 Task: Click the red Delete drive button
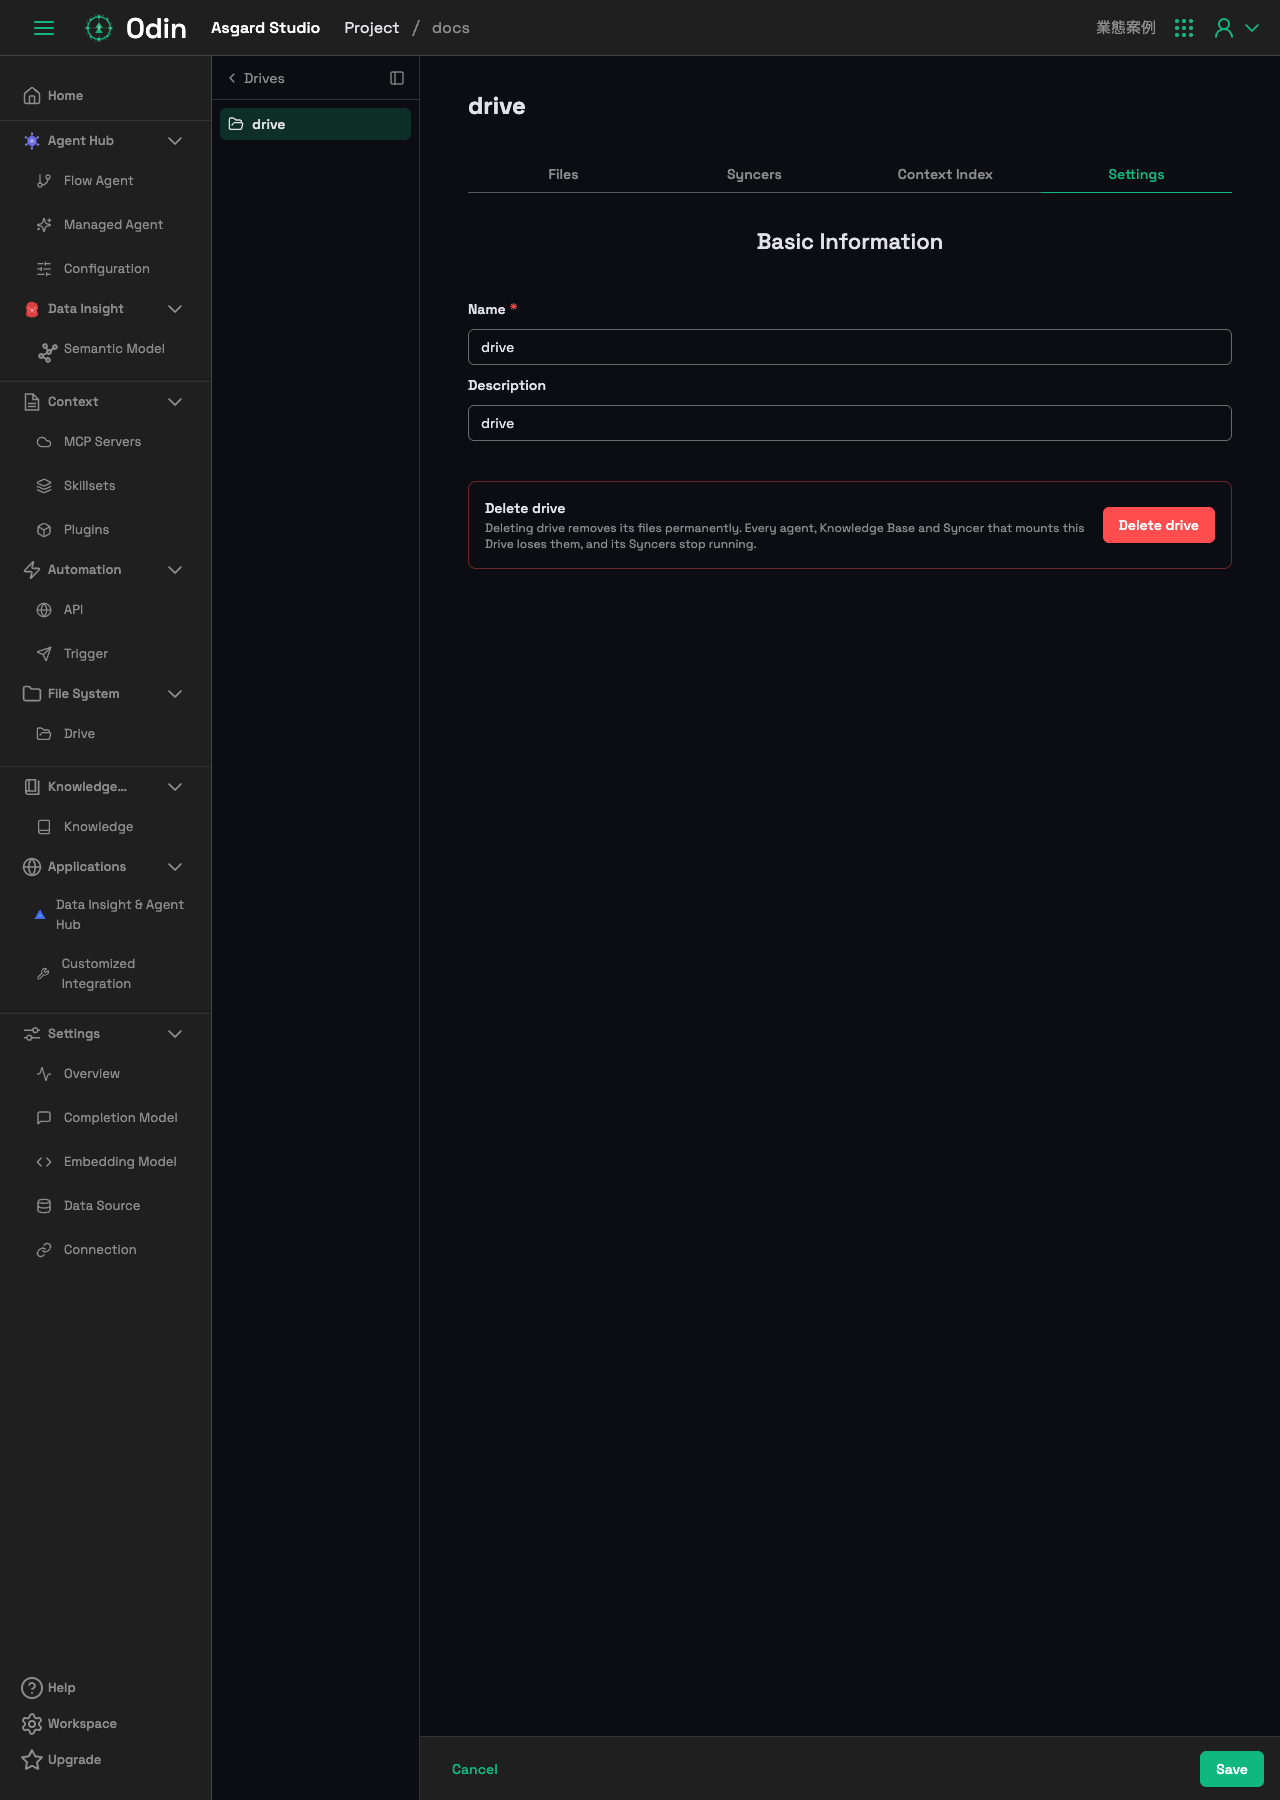click(1159, 525)
